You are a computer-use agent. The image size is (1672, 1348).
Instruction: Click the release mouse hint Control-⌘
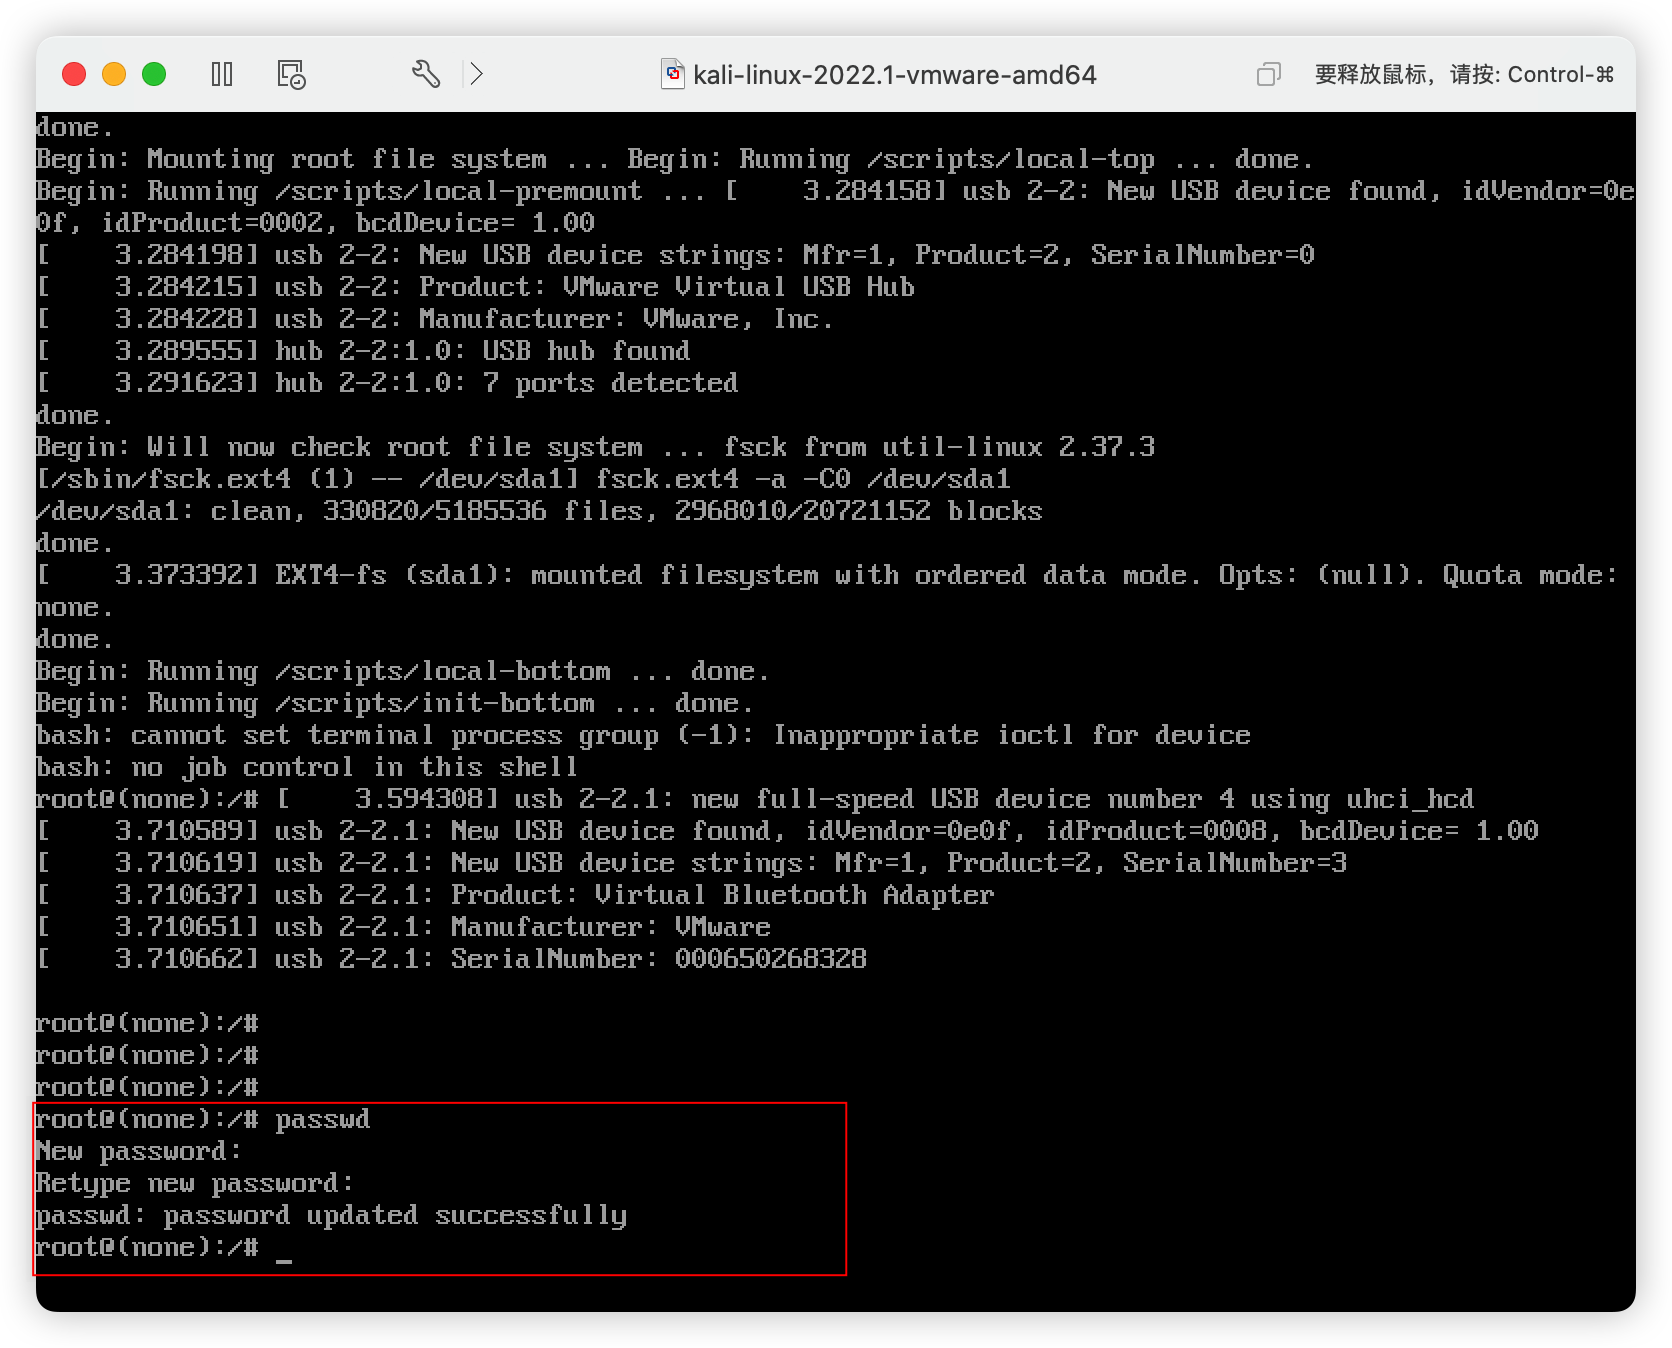point(1464,75)
